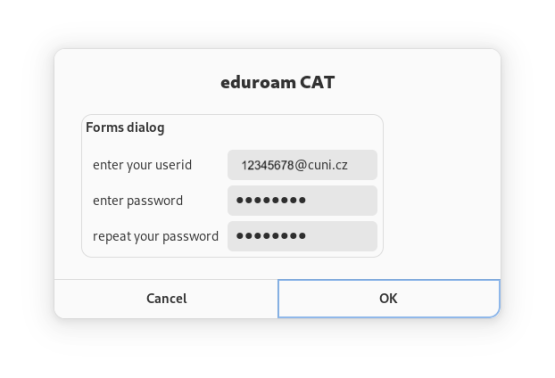Click the 'repeat your password' label
555x378 pixels.
(156, 236)
